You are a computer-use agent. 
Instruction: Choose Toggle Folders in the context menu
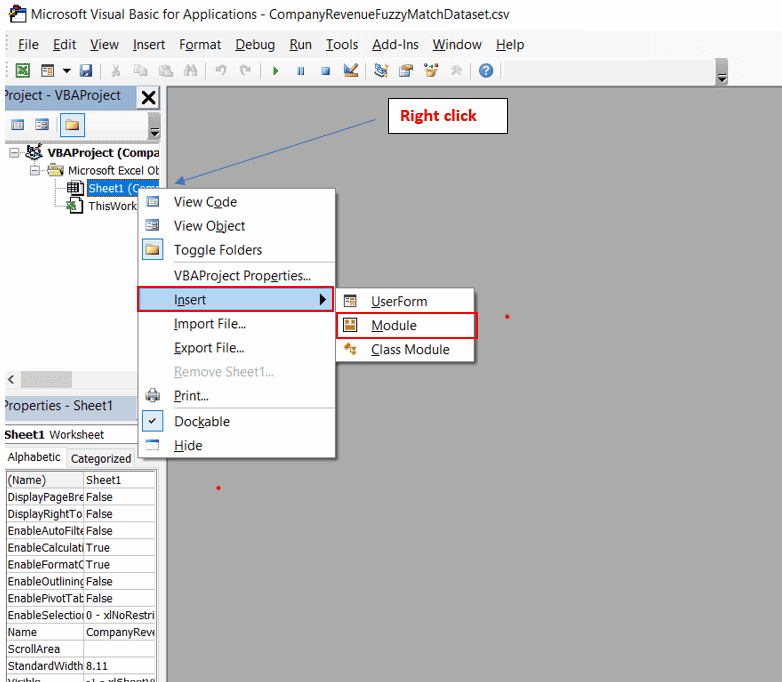point(237,250)
